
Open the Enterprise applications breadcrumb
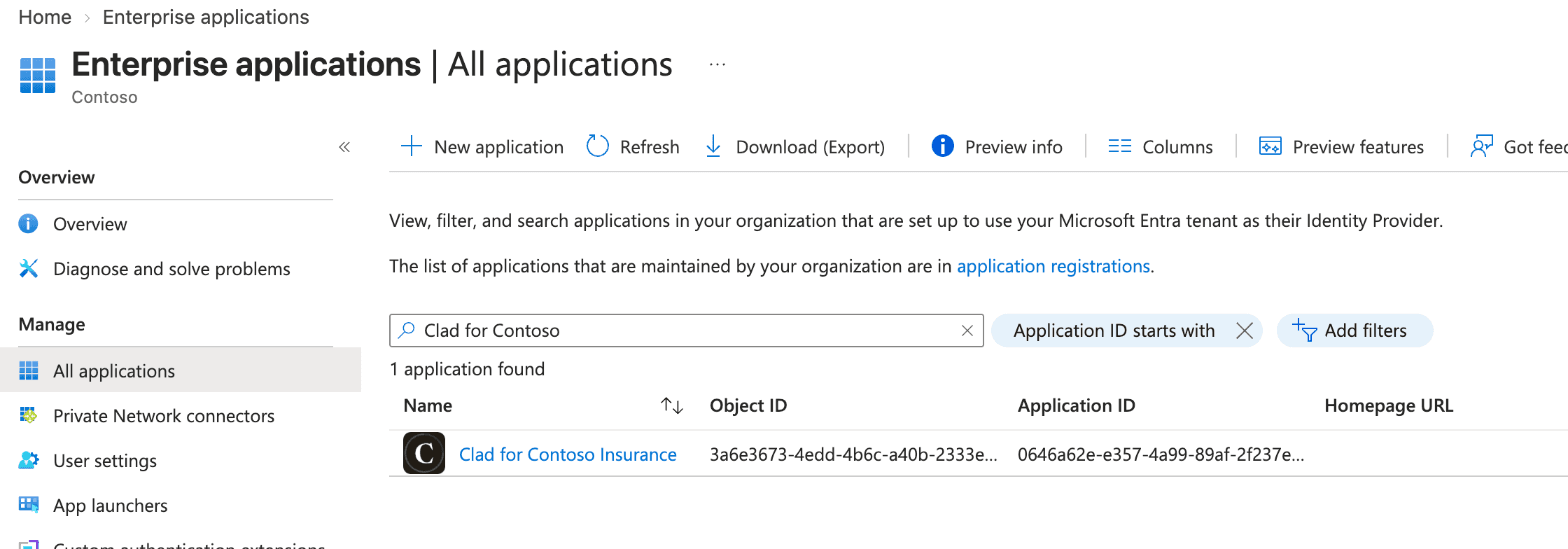coord(206,17)
